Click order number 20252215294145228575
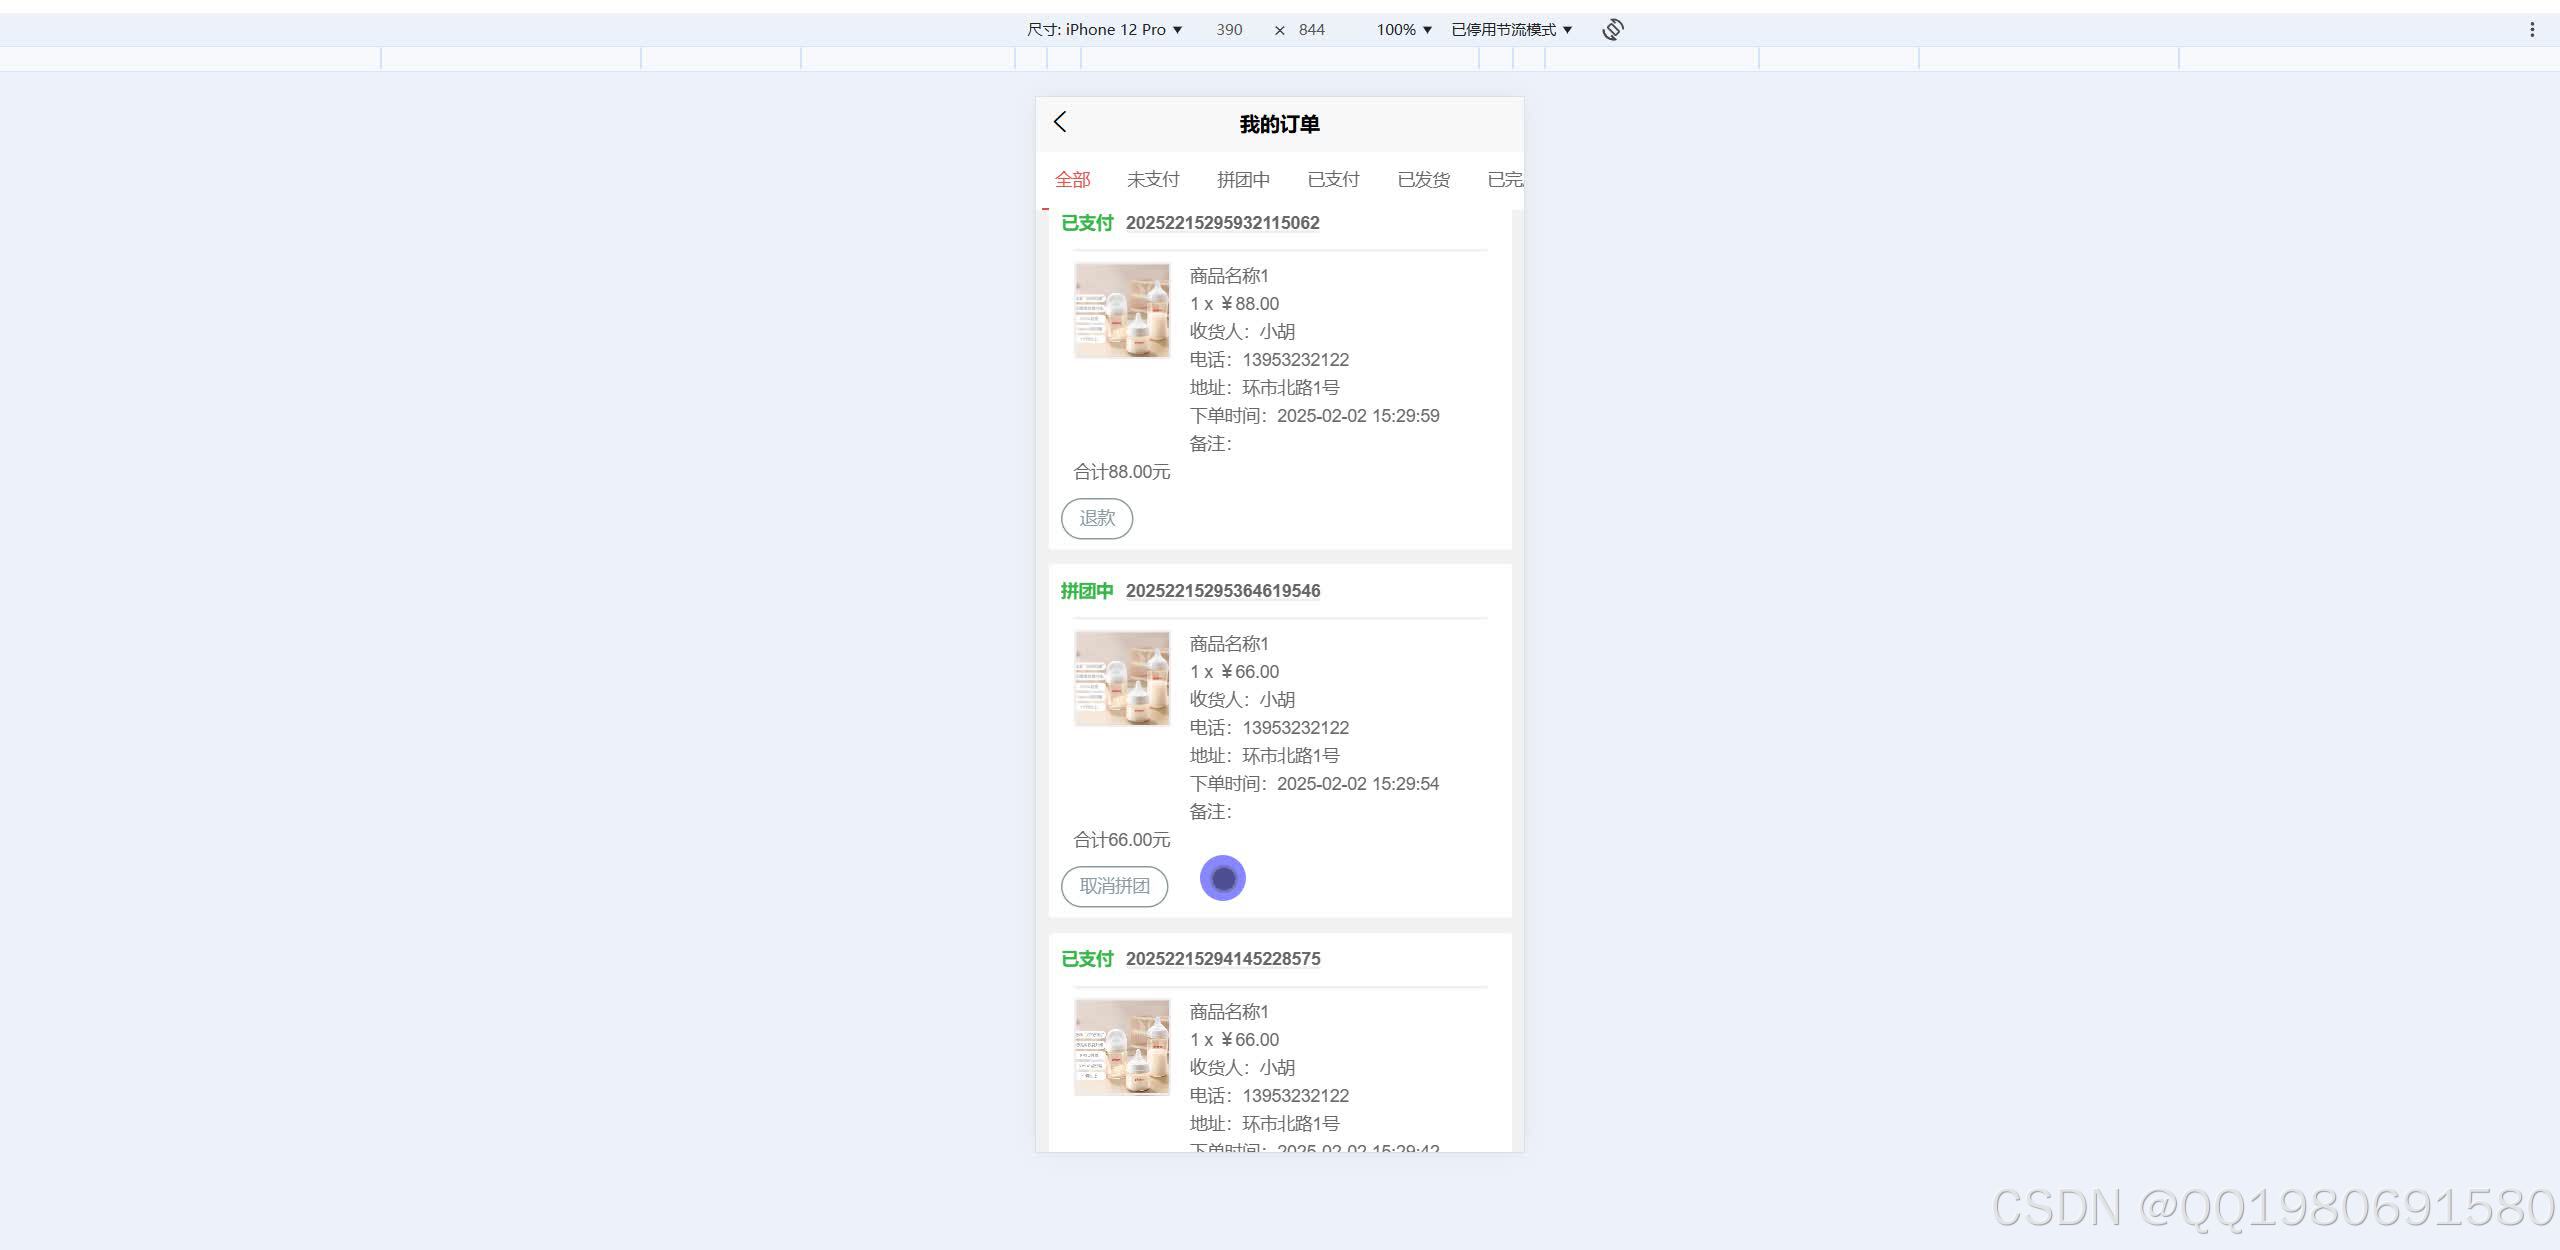The width and height of the screenshot is (2560, 1250). coord(1222,958)
